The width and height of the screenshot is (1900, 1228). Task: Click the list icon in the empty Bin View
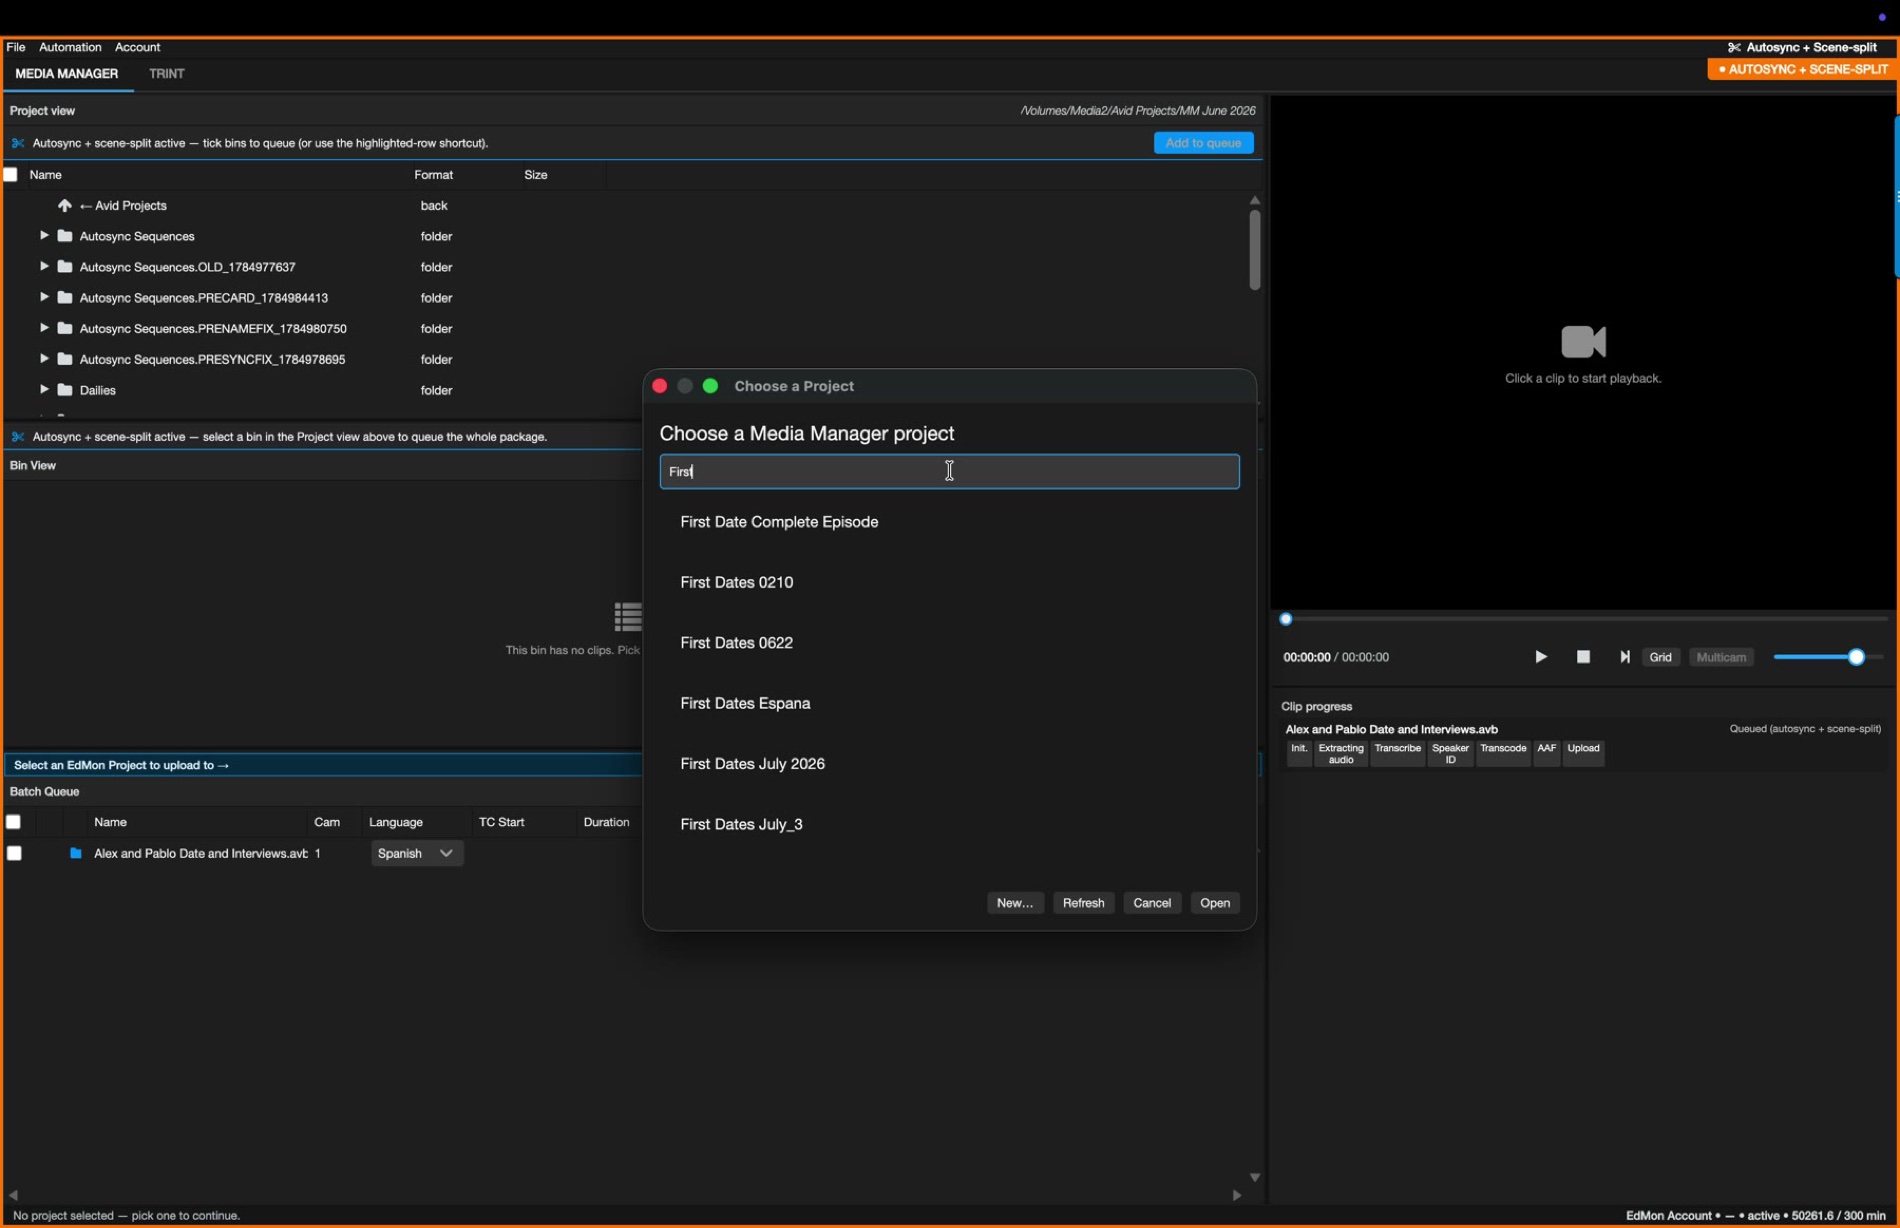[628, 617]
